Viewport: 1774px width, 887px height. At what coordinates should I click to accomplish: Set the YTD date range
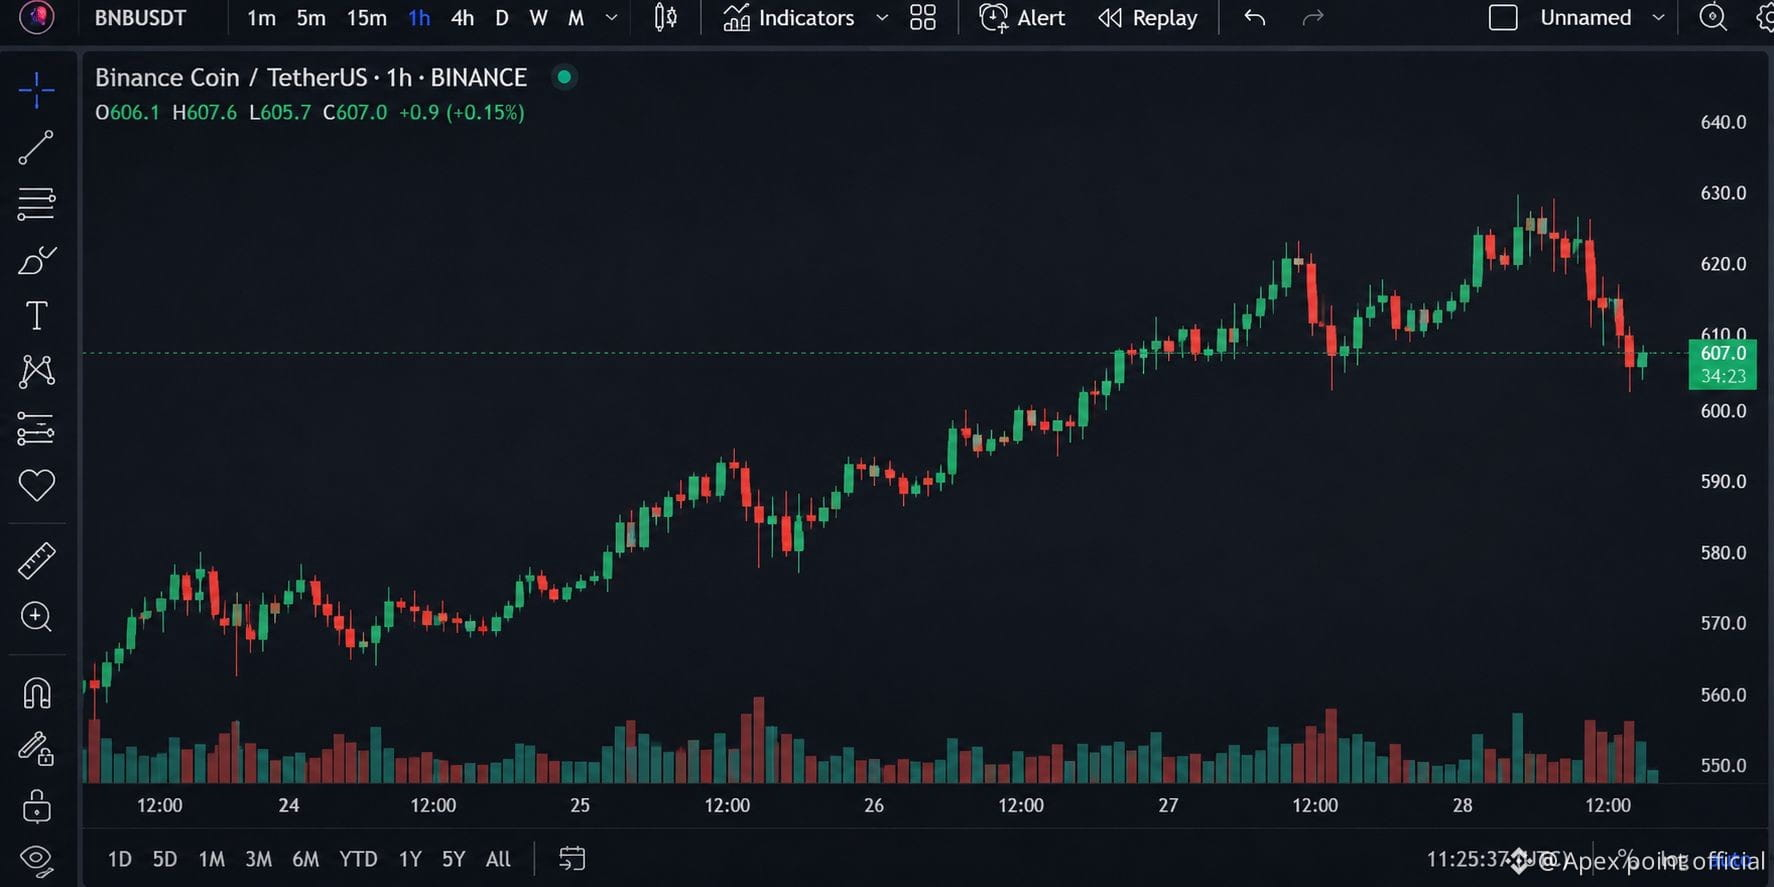coord(358,859)
